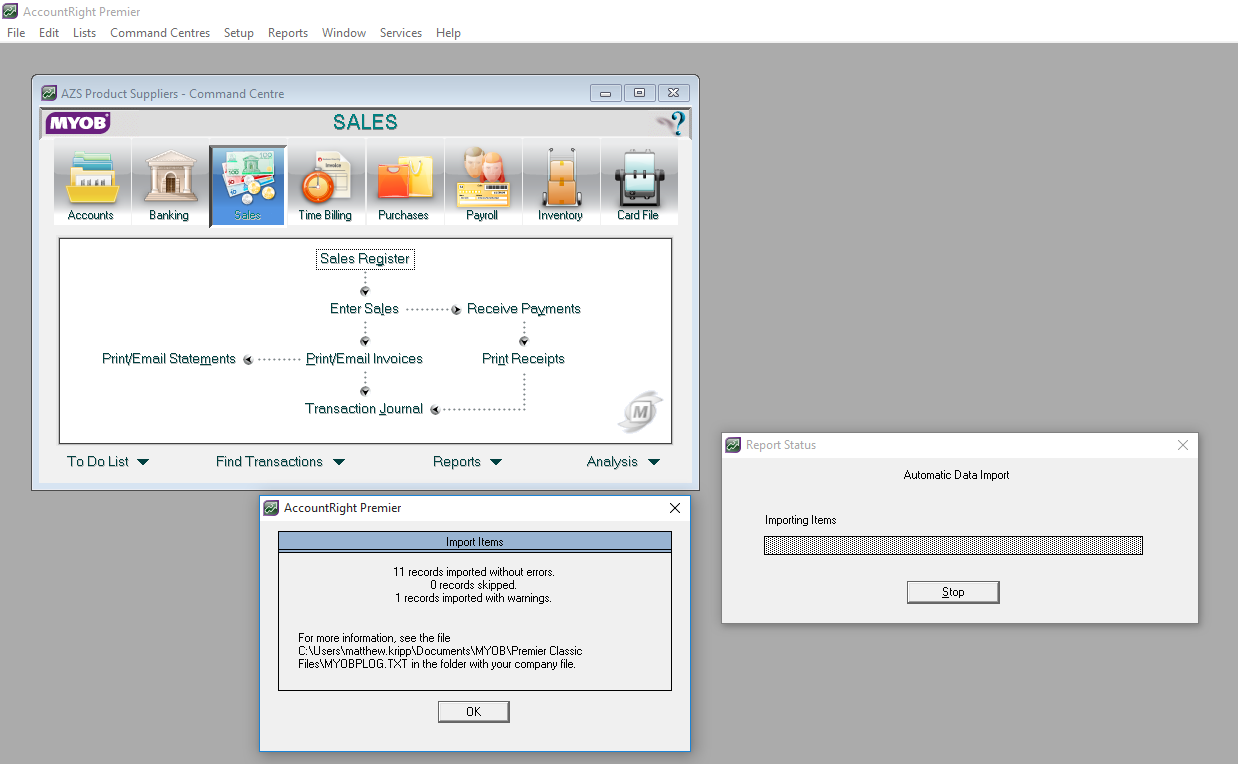This screenshot has width=1238, height=764.
Task: Expand the To Do List dropdown
Action: [x=108, y=461]
